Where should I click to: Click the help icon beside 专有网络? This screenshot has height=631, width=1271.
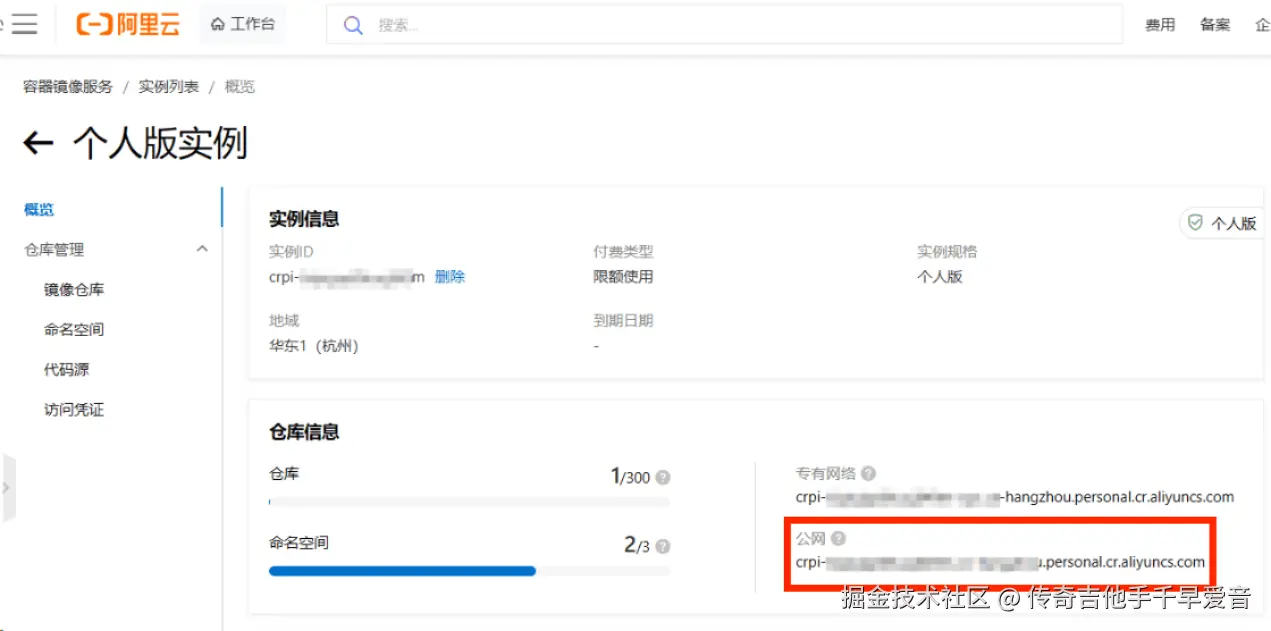868,473
